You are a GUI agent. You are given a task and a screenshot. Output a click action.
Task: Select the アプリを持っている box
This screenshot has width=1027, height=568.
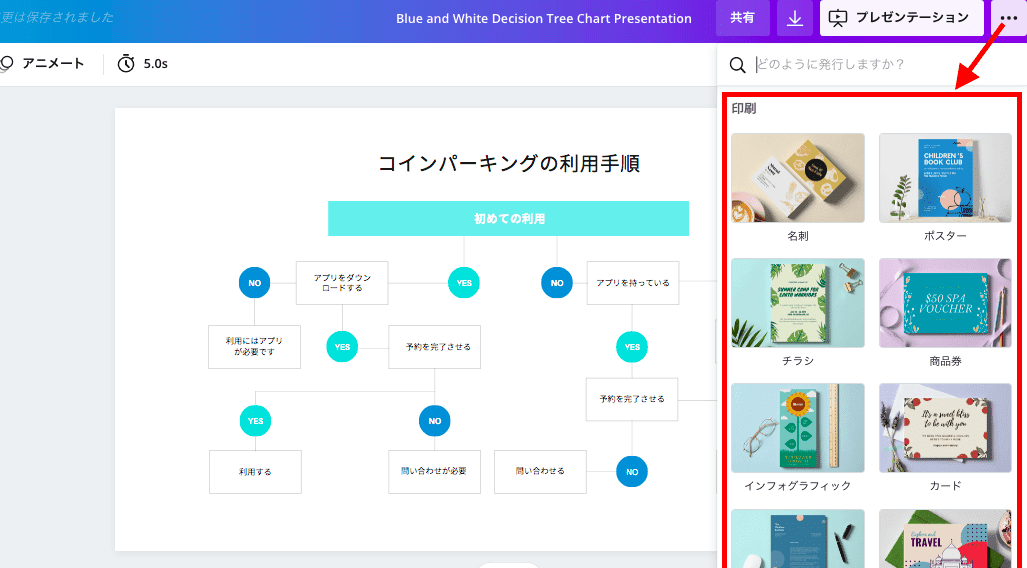tap(633, 283)
